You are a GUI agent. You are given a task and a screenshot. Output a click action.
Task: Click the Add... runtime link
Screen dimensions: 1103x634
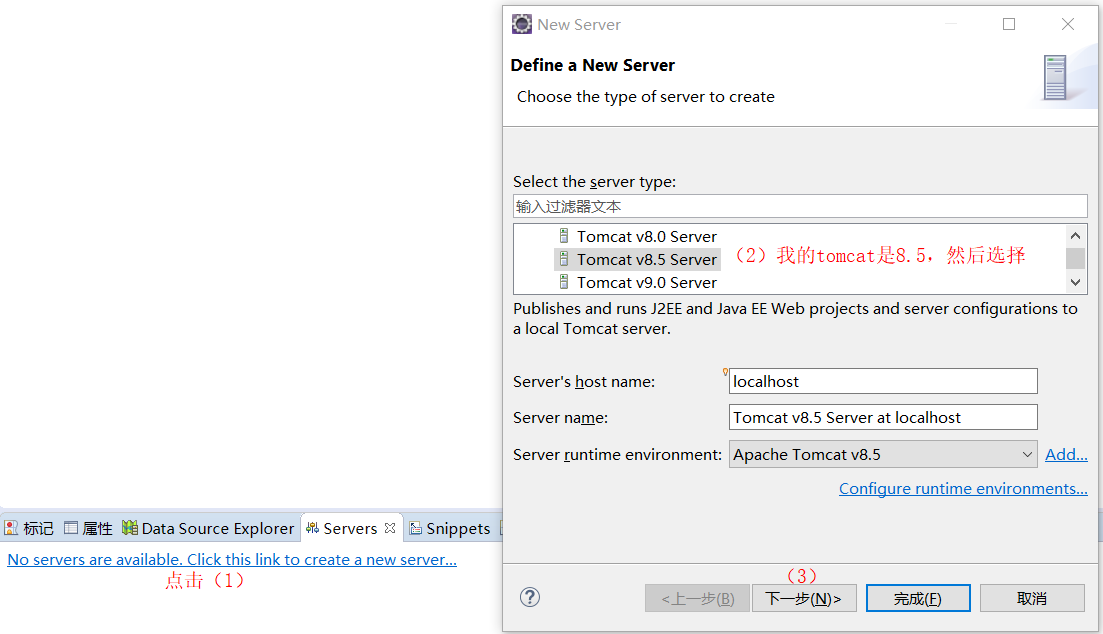point(1066,455)
